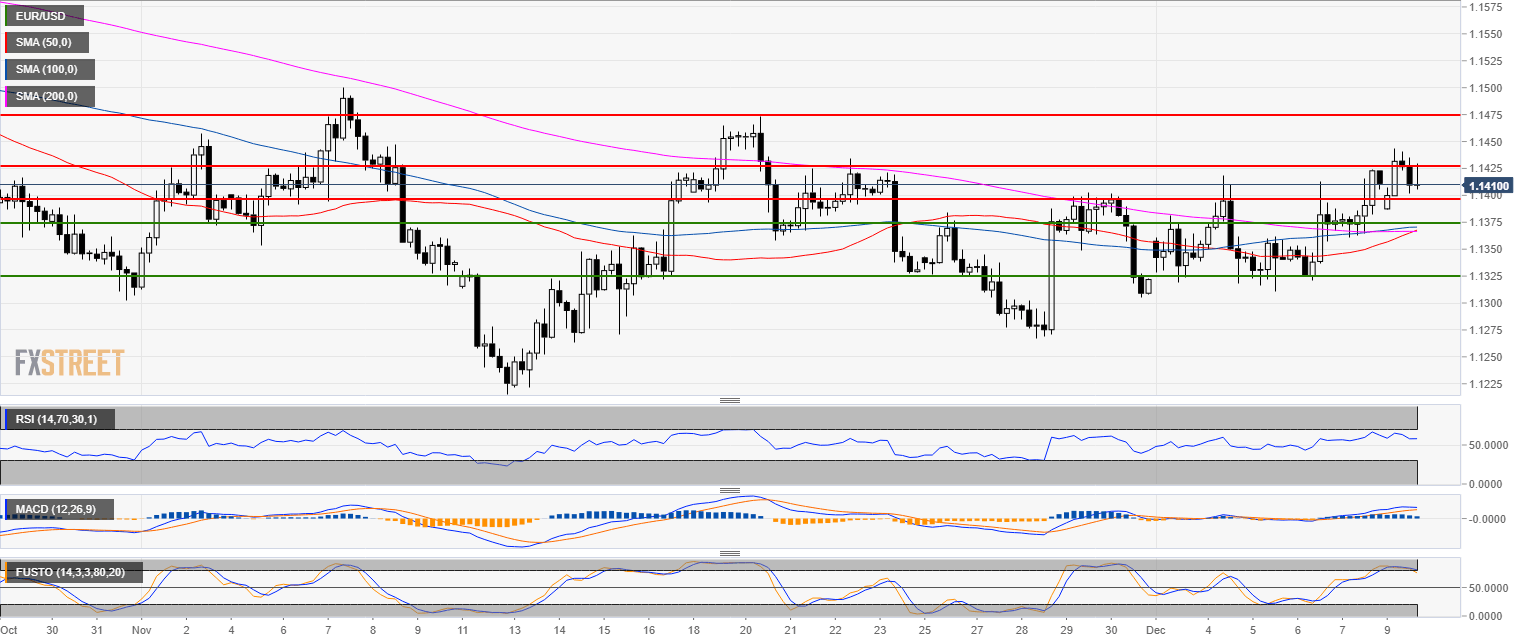Click the Oct label on the time axis

[x=10, y=631]
